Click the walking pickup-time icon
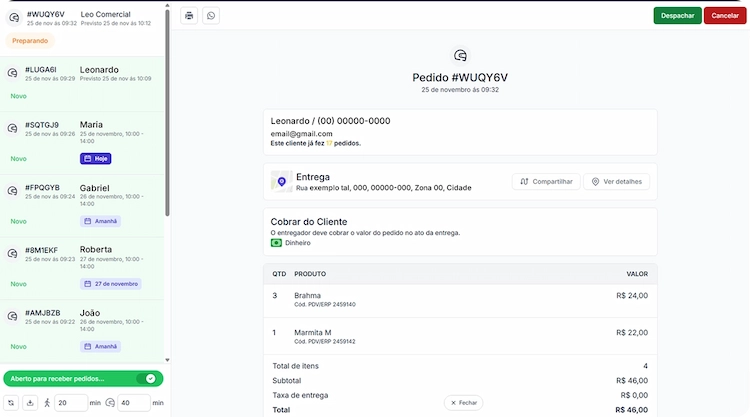 point(45,403)
